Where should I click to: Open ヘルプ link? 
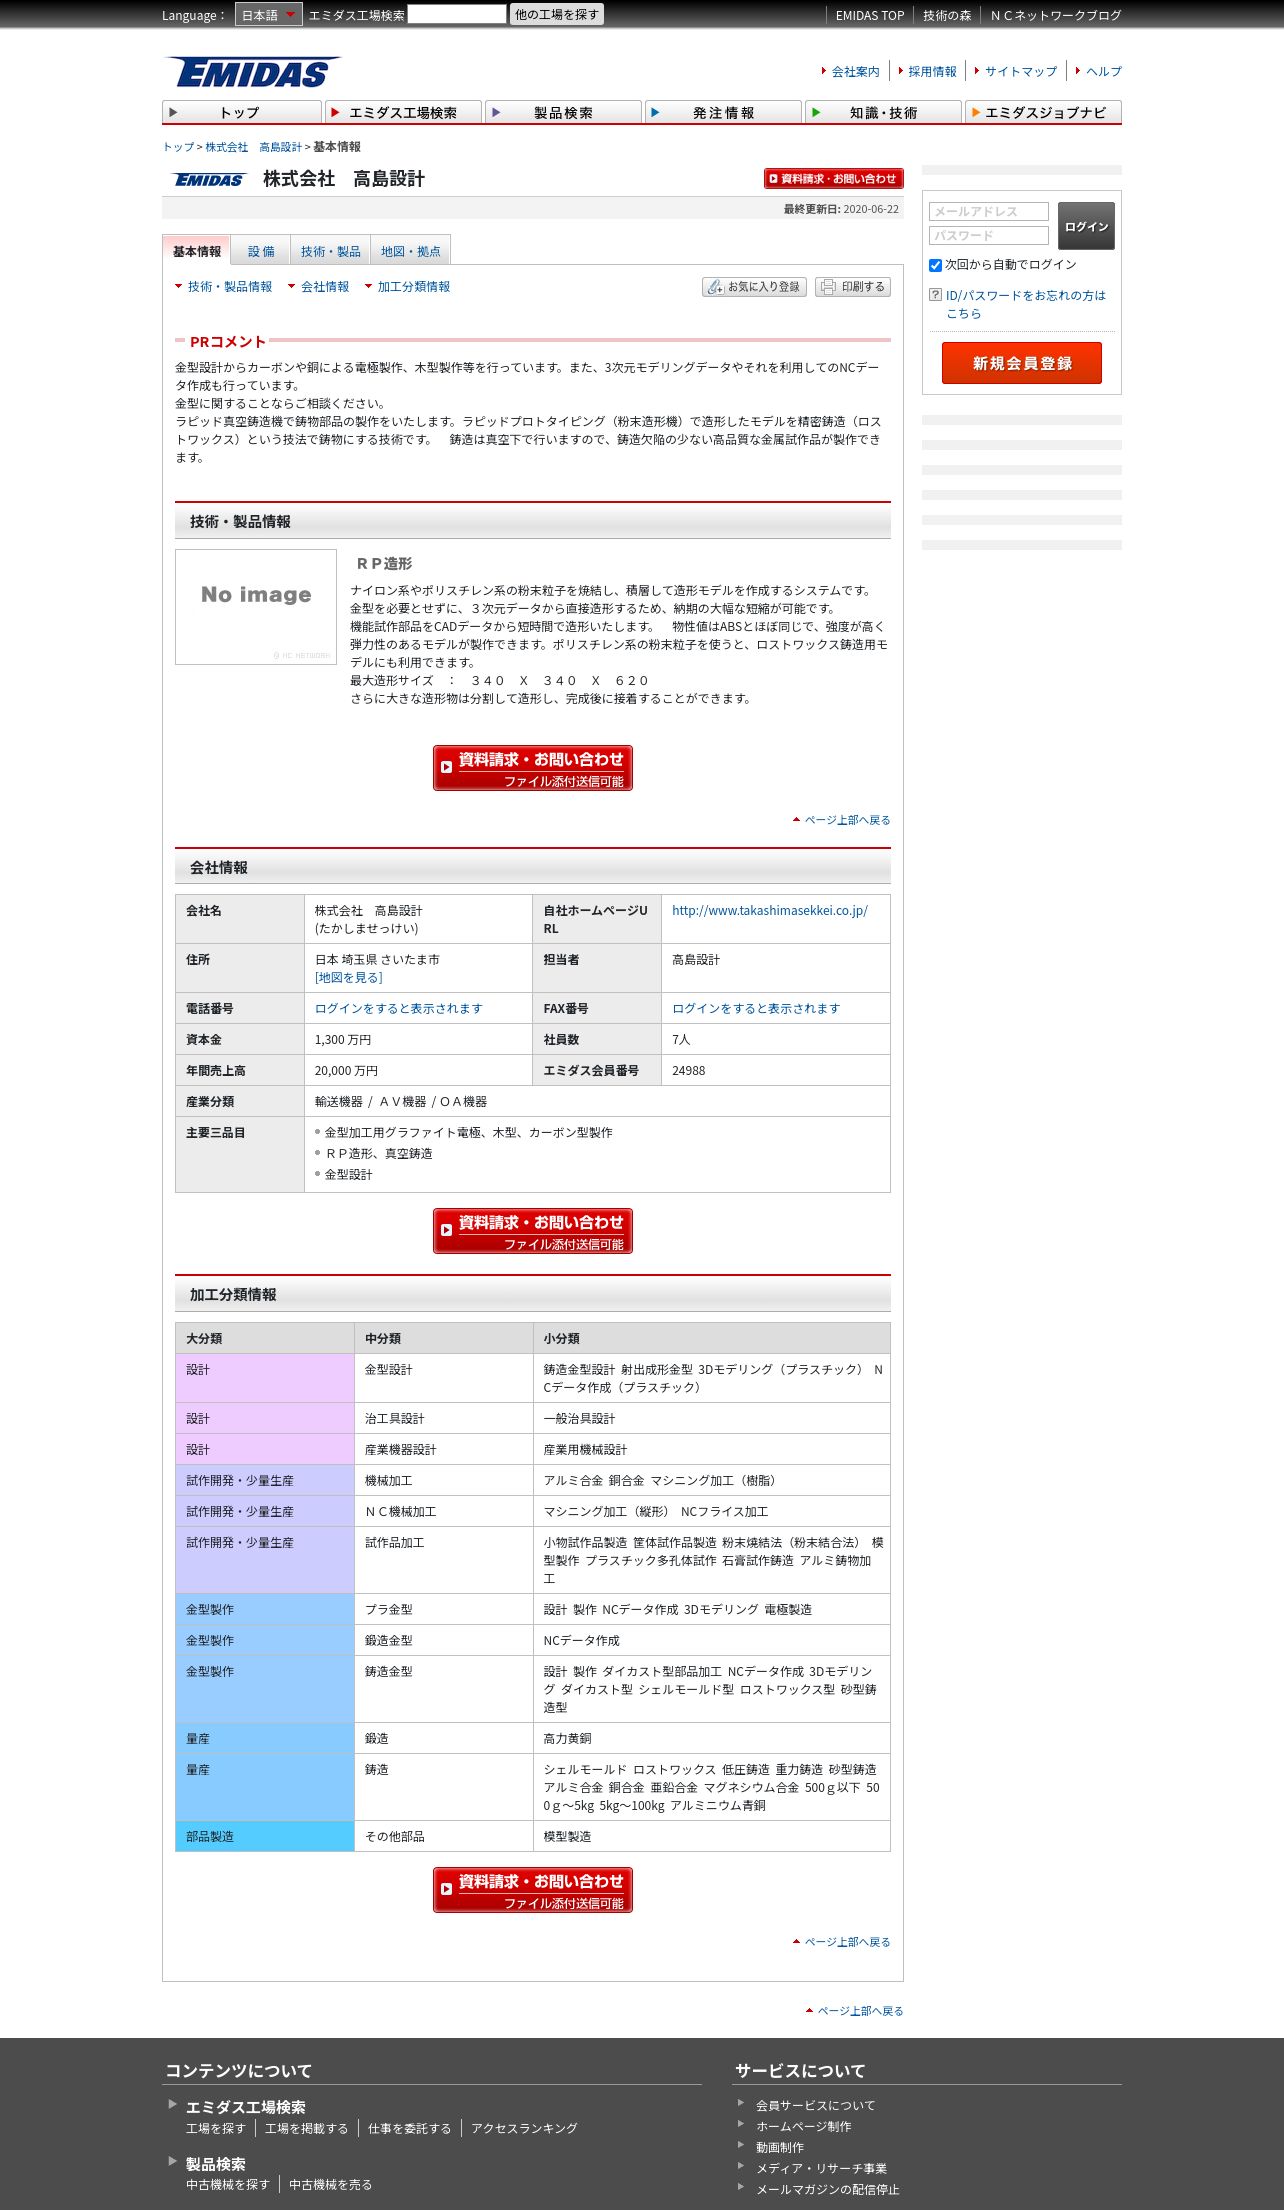point(1104,71)
